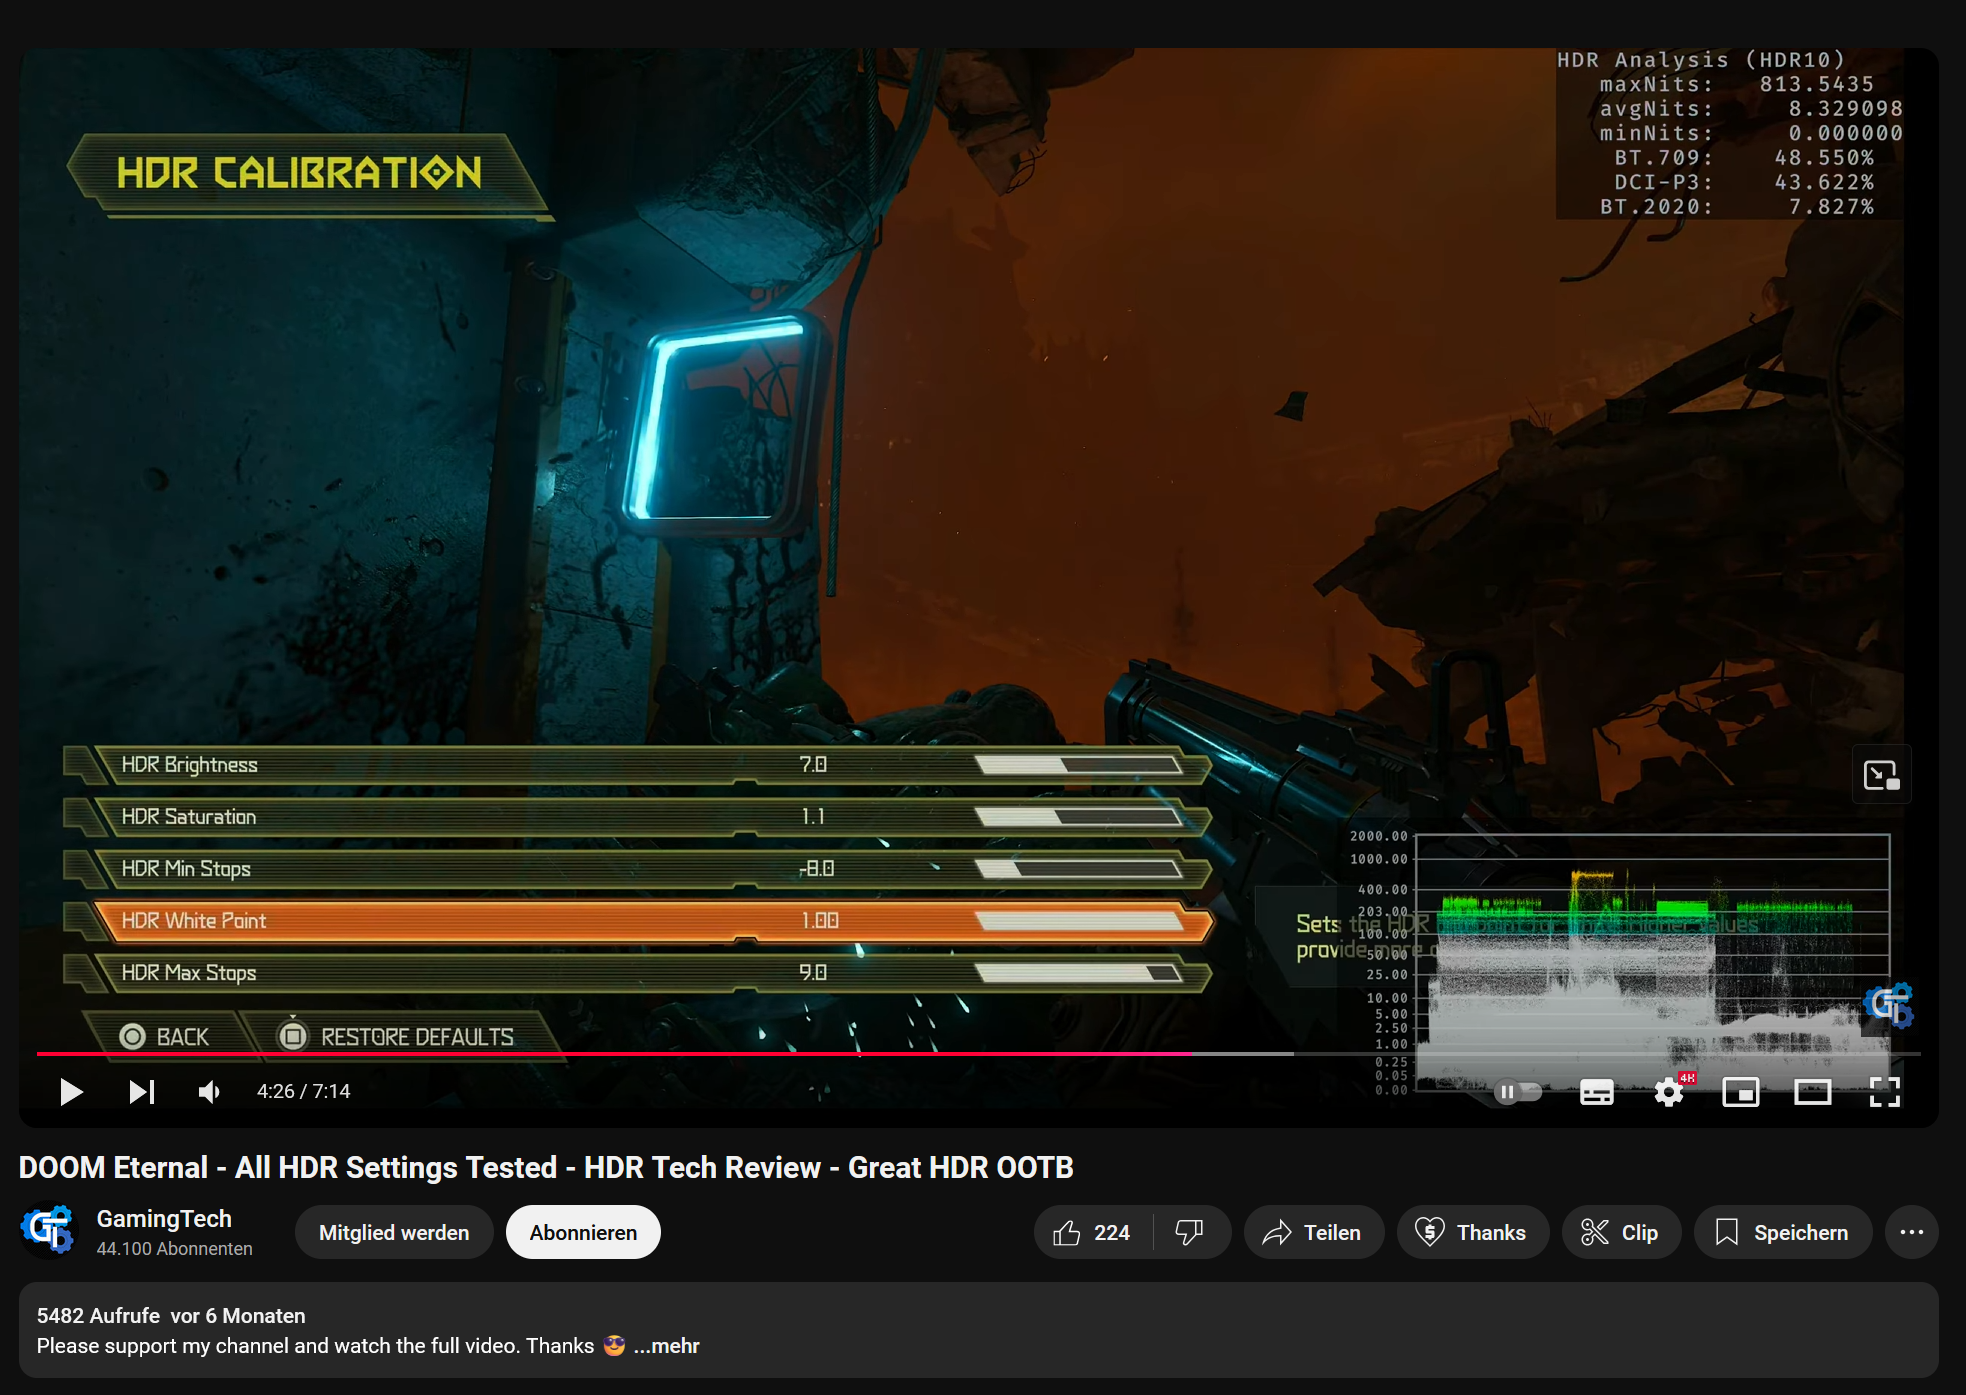1966x1395 pixels.
Task: Turn on subtitles/closed captions
Action: tap(1596, 1092)
